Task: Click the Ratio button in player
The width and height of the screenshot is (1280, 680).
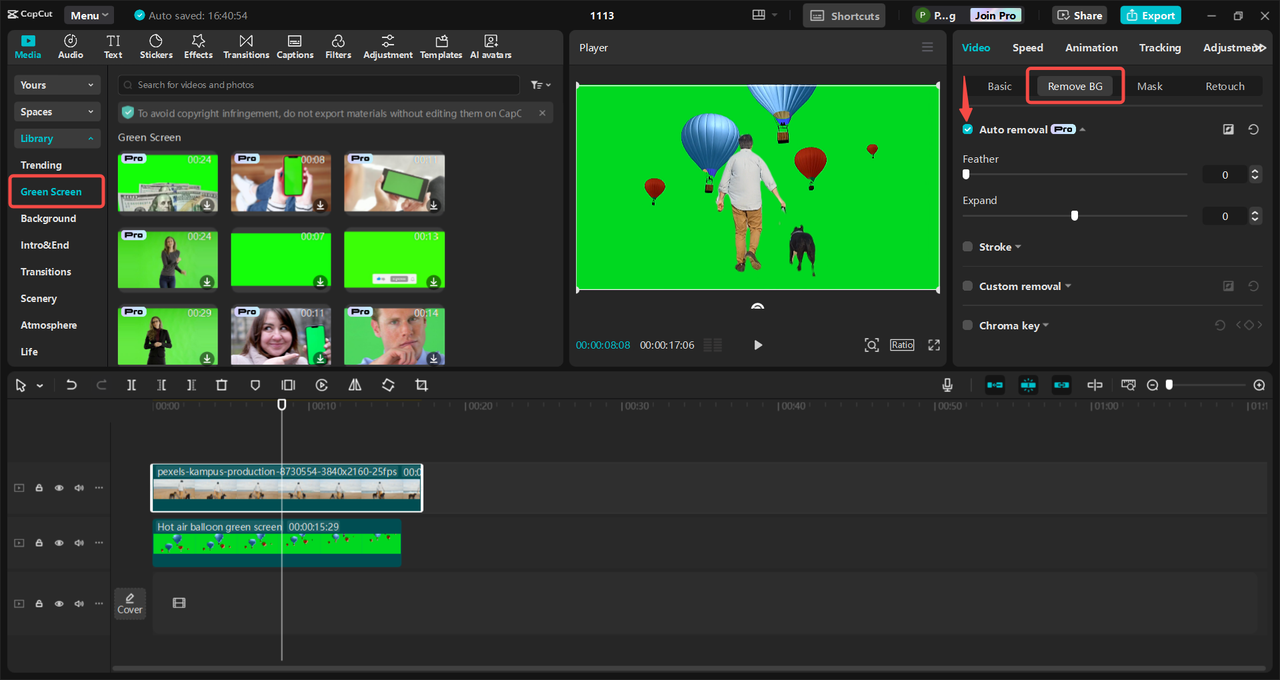Action: (x=902, y=344)
